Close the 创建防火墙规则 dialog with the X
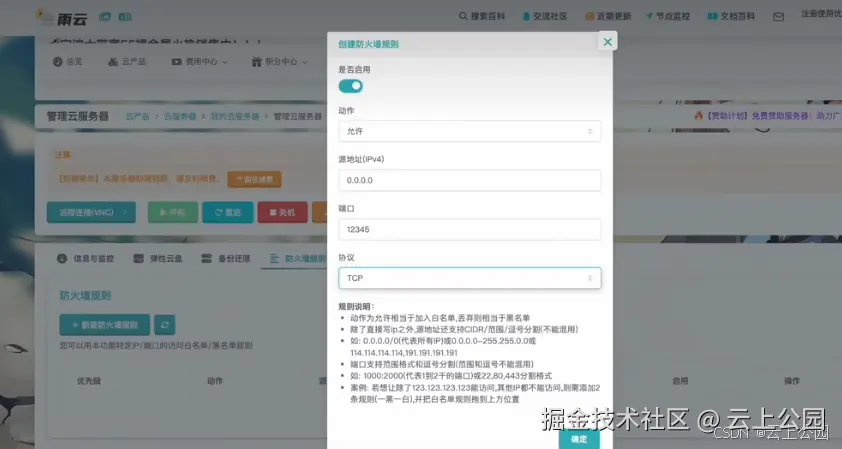The width and height of the screenshot is (842, 449). pos(607,41)
